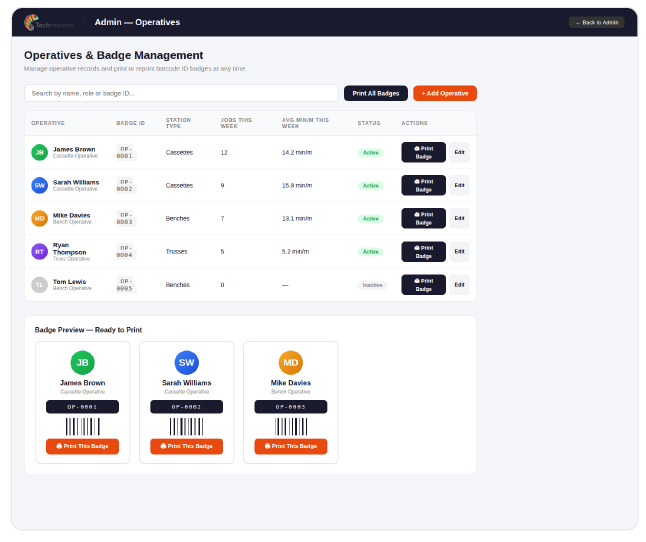Viewport: 646px width, 542px height.
Task: Click Ryan Thompson's purple RT avatar
Action: [40, 252]
